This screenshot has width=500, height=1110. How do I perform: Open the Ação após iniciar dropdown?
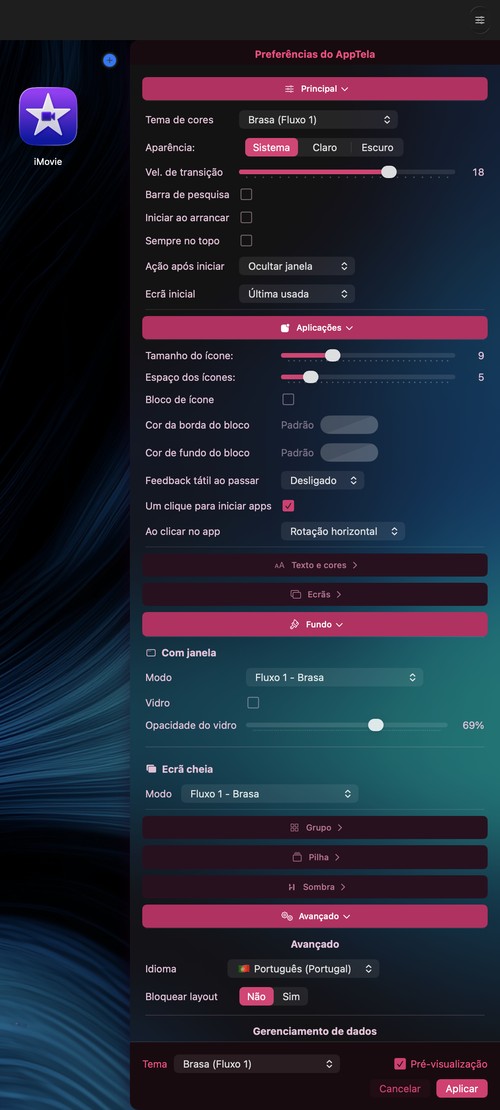[x=297, y=266]
